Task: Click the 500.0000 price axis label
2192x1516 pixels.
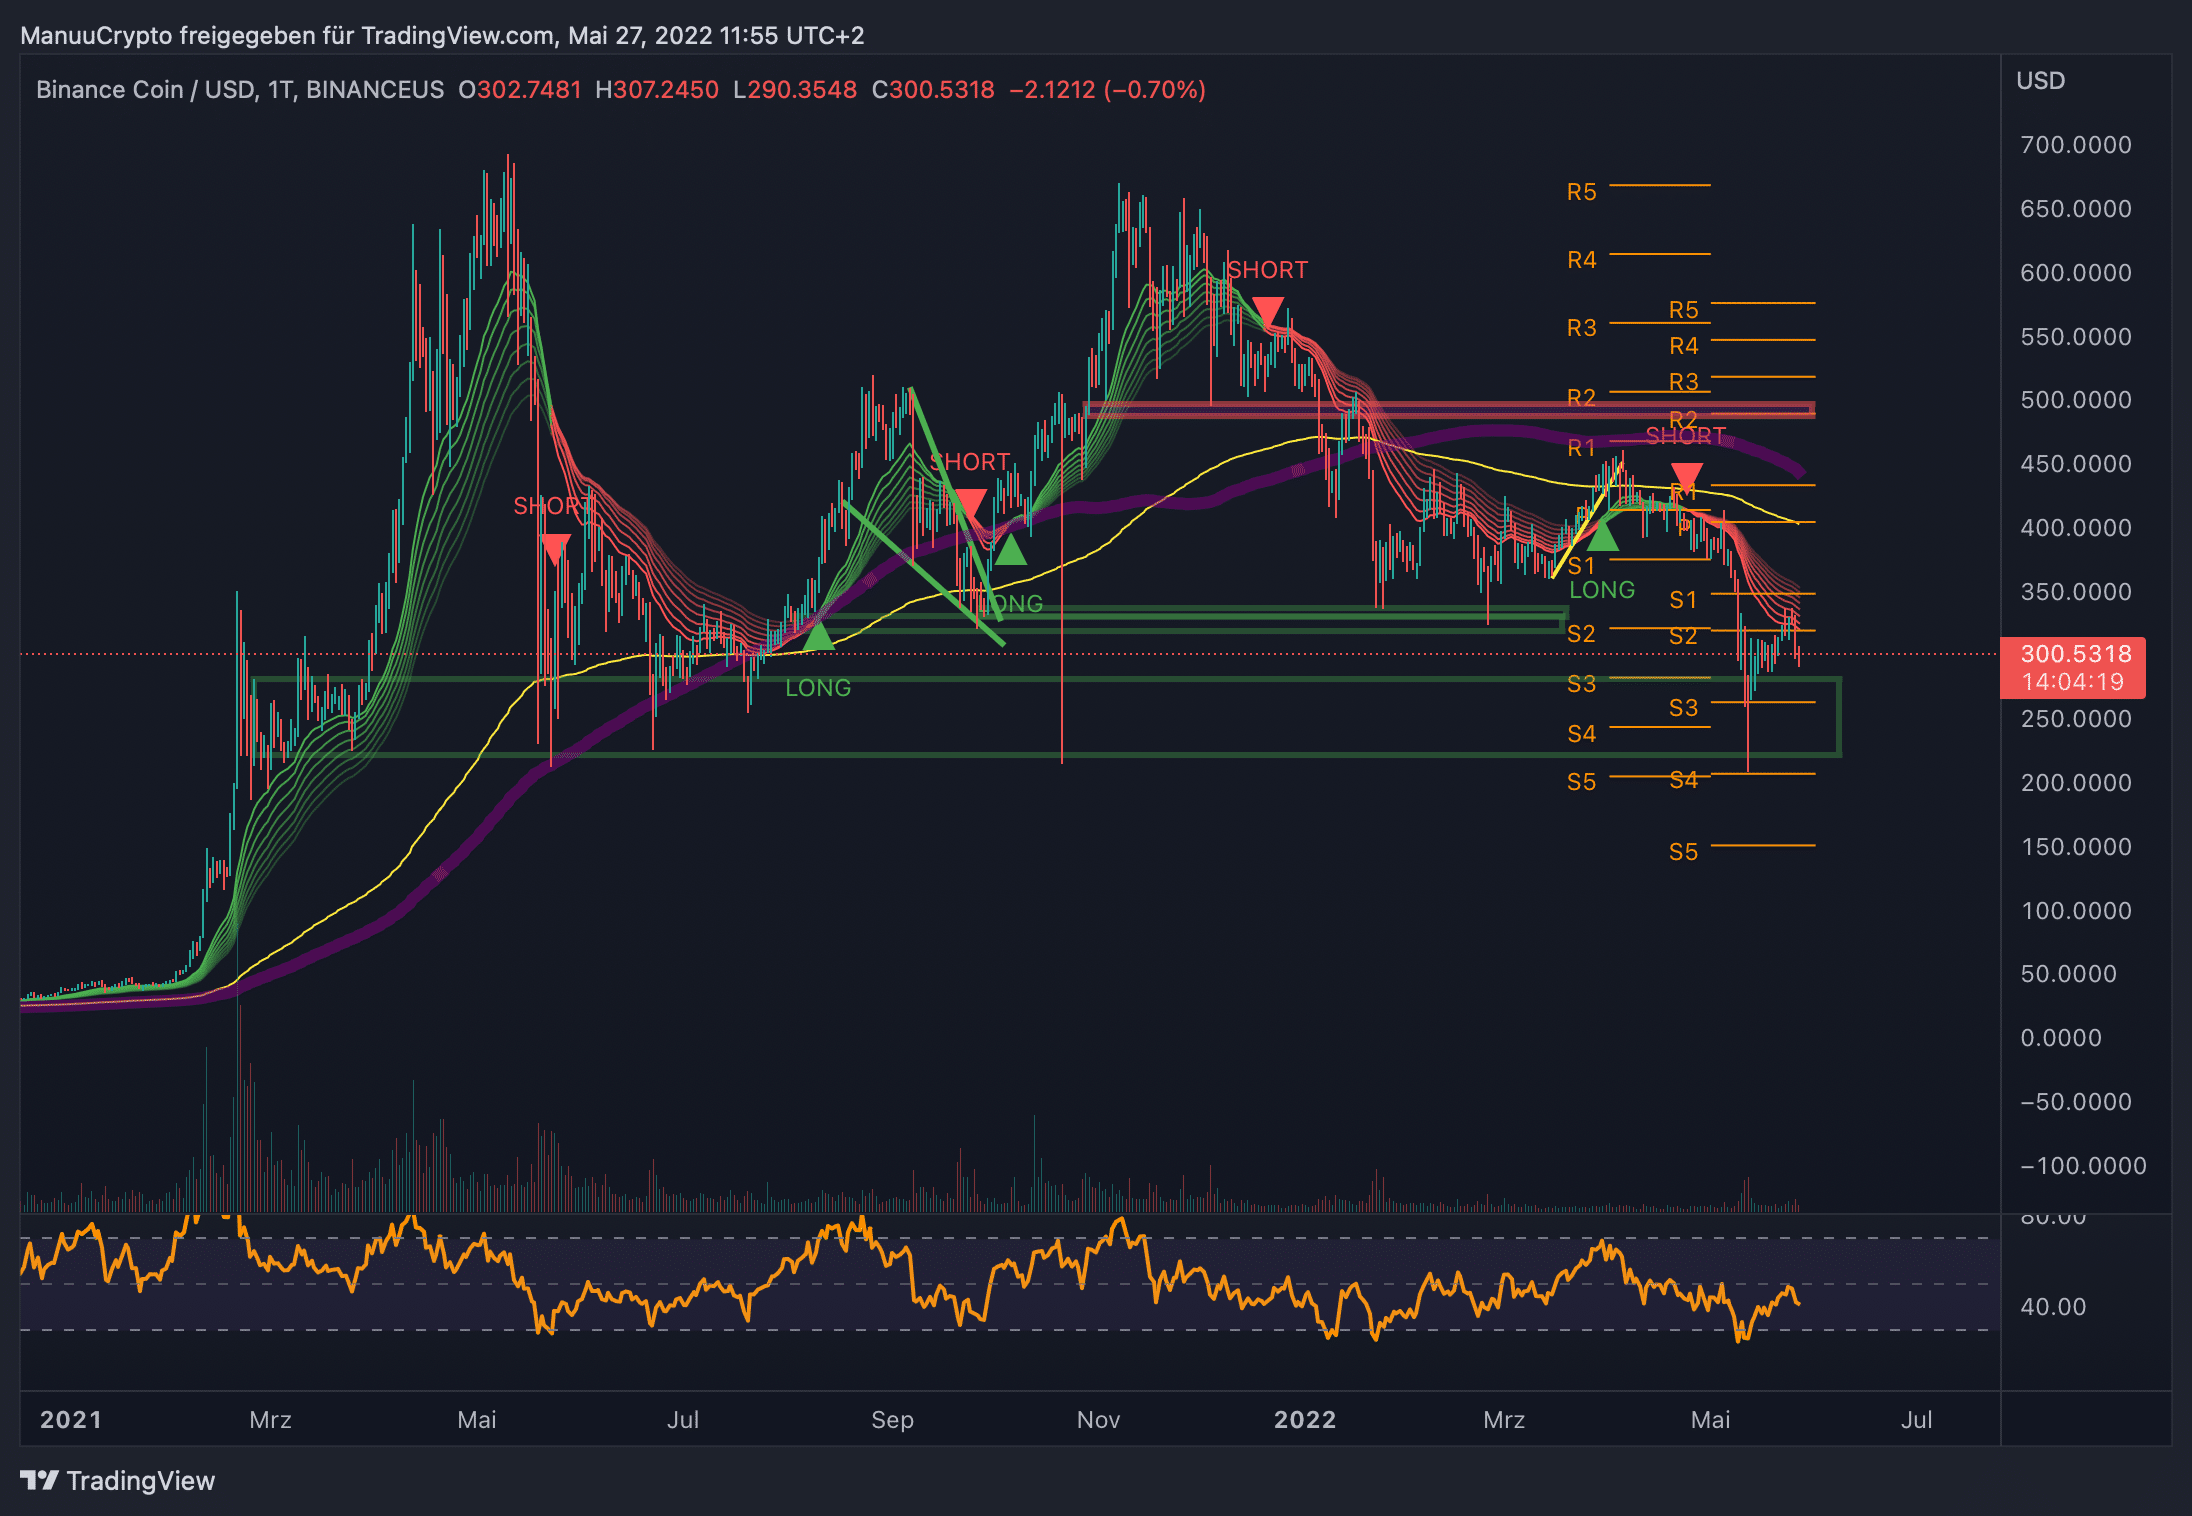Action: point(2076,400)
